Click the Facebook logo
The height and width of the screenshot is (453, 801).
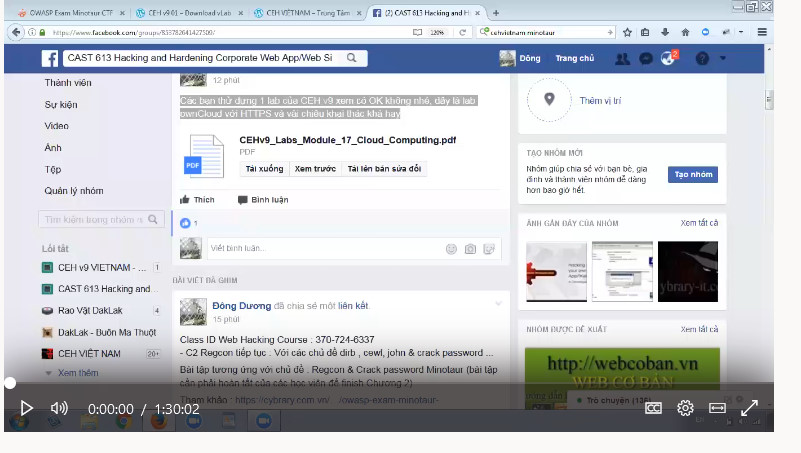point(50,58)
